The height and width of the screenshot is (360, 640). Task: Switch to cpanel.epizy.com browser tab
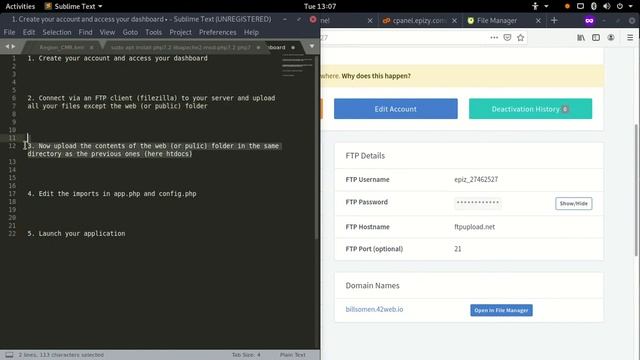[419, 20]
